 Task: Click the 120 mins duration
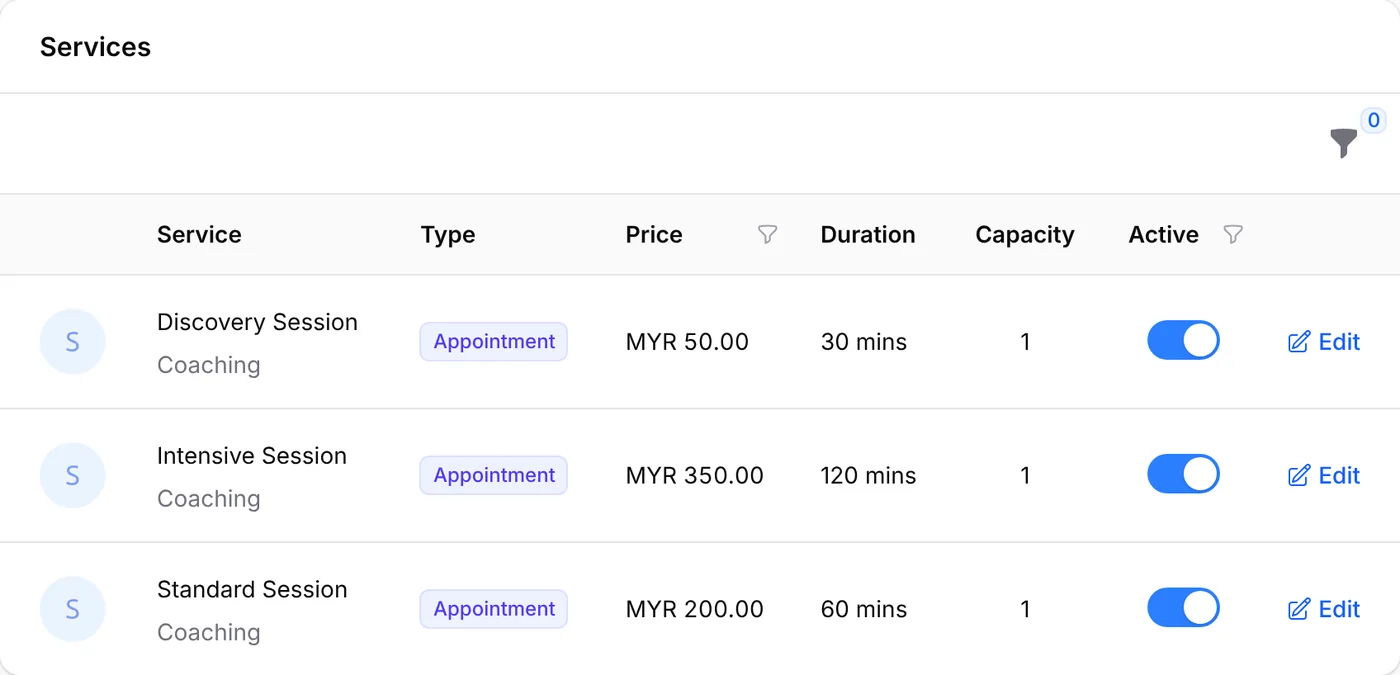869,476
